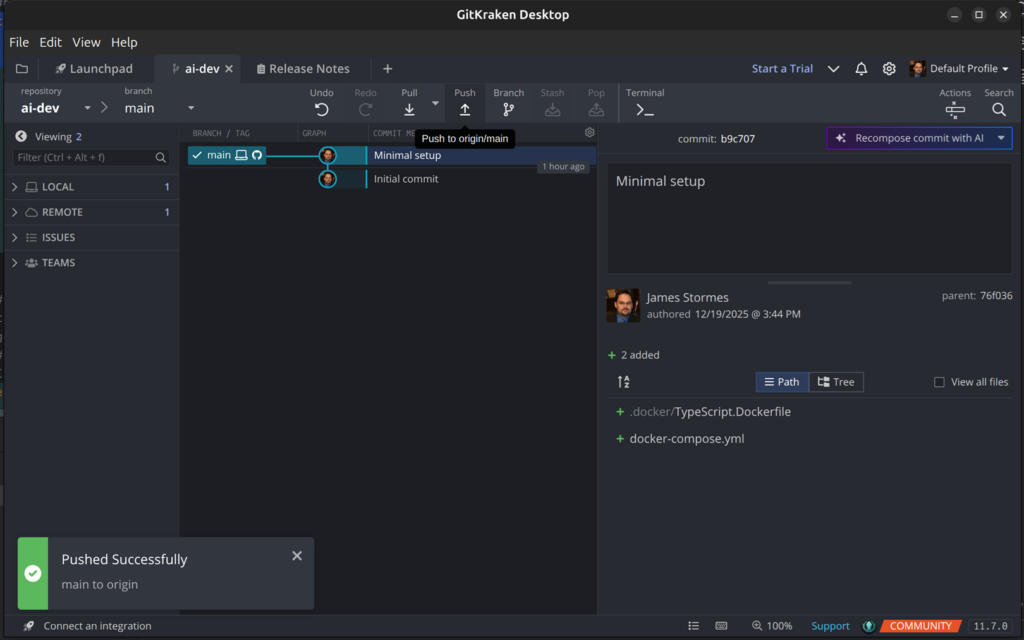1024x640 pixels.
Task: Switch file list to Tree view
Action: [836, 382]
